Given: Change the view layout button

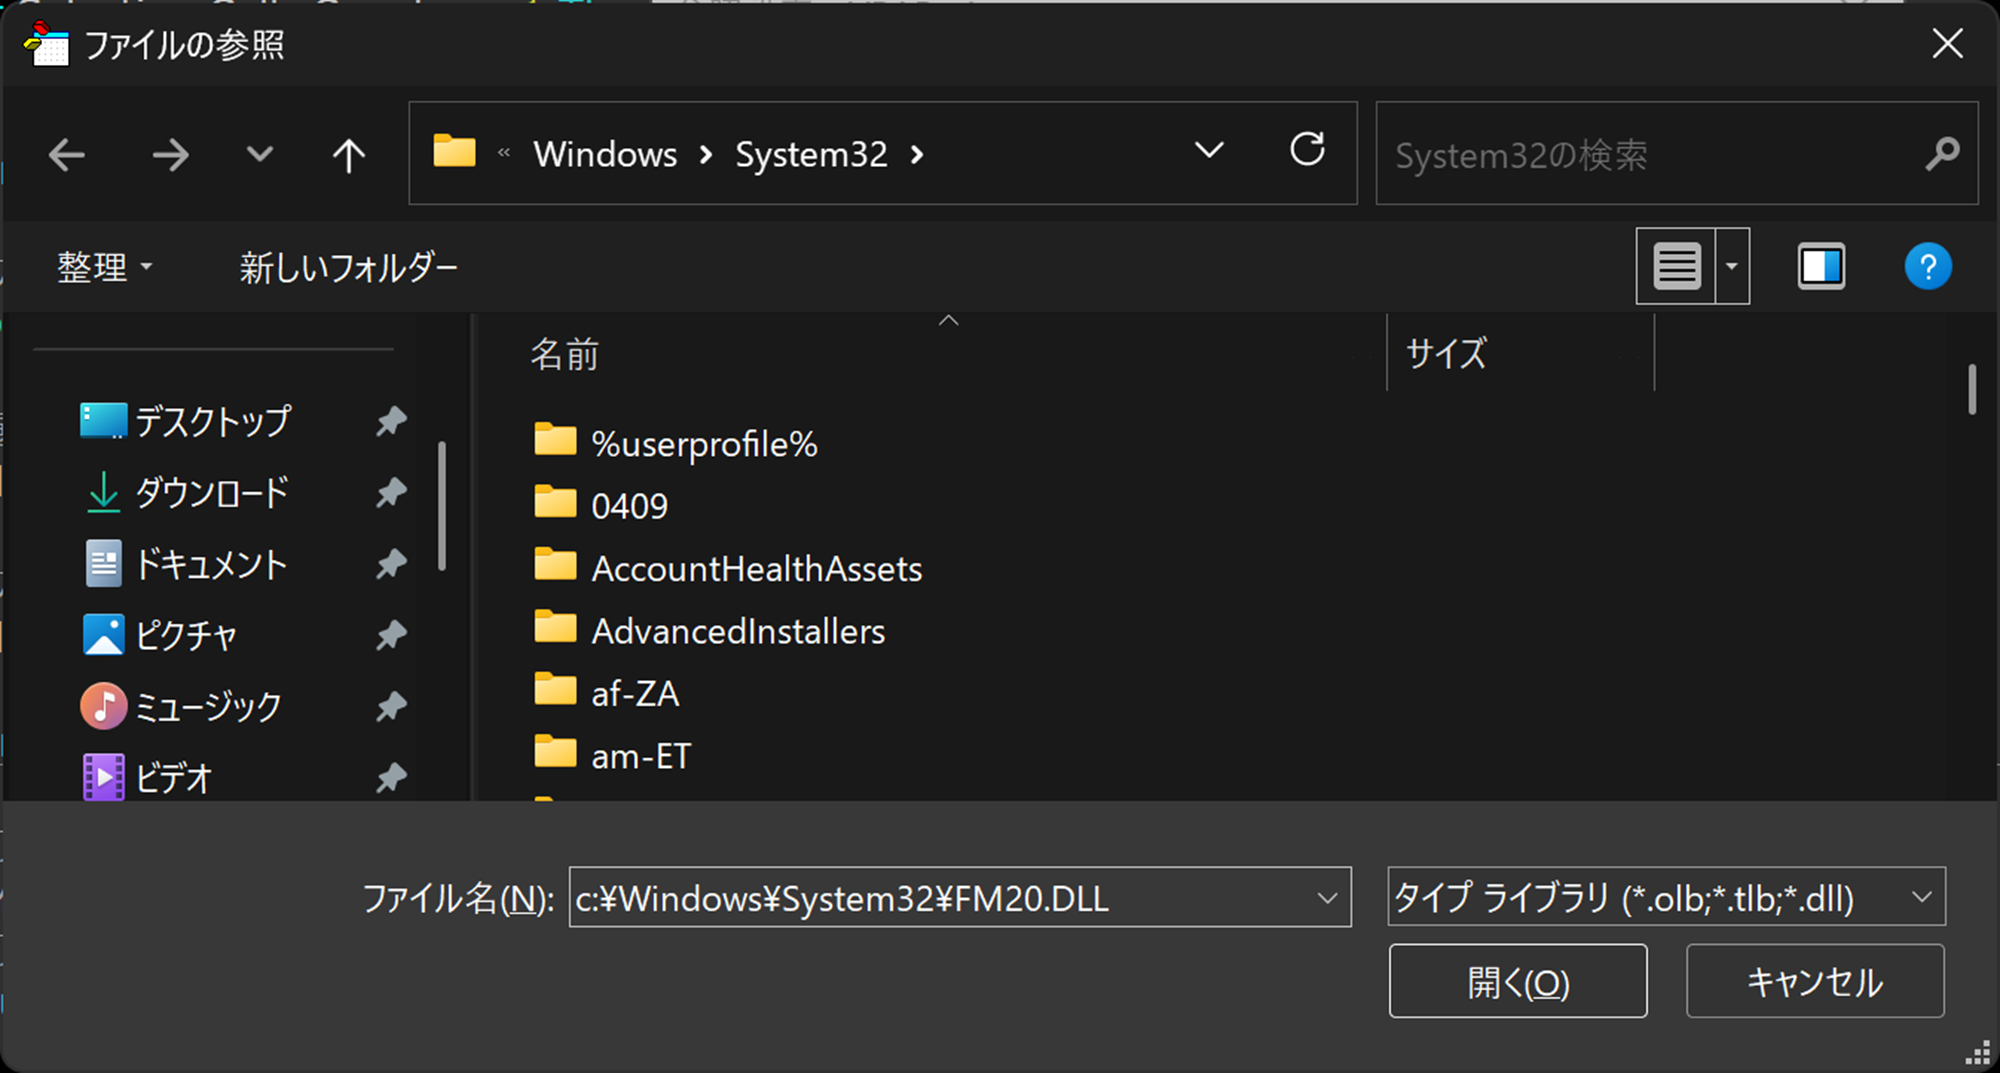Looking at the screenshot, I should (x=1676, y=266).
